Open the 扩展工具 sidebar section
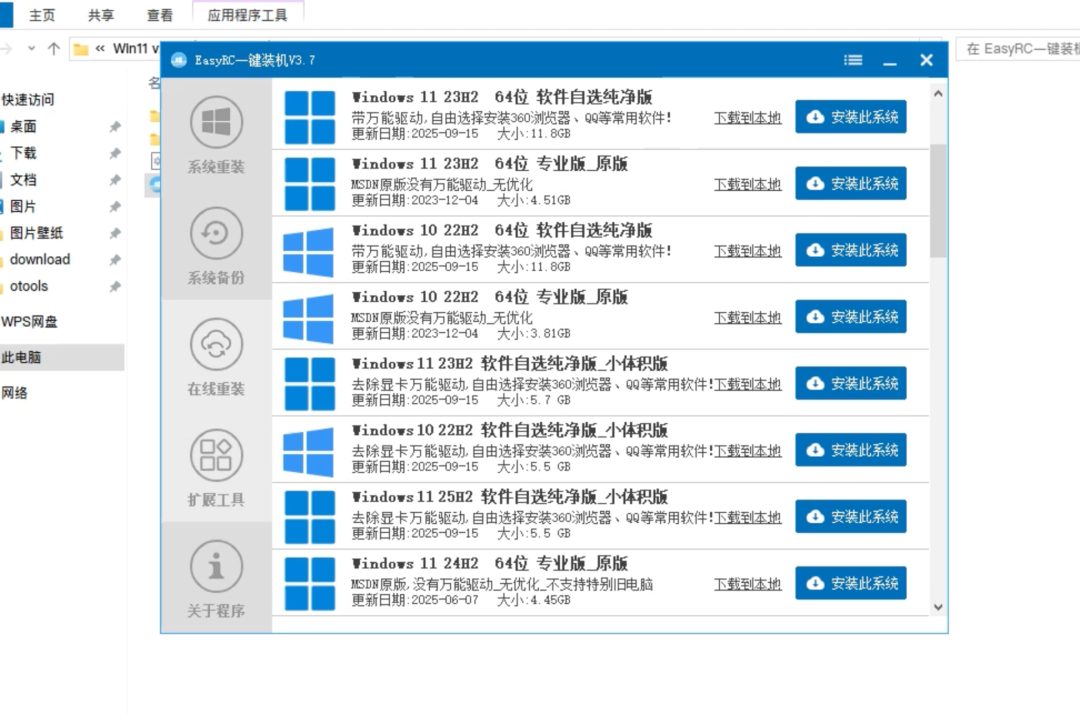The width and height of the screenshot is (1080, 714). [216, 467]
